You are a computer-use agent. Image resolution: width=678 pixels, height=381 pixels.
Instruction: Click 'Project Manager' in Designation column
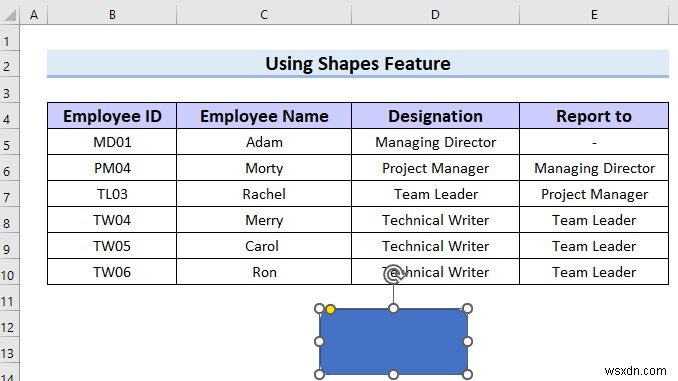pos(435,168)
